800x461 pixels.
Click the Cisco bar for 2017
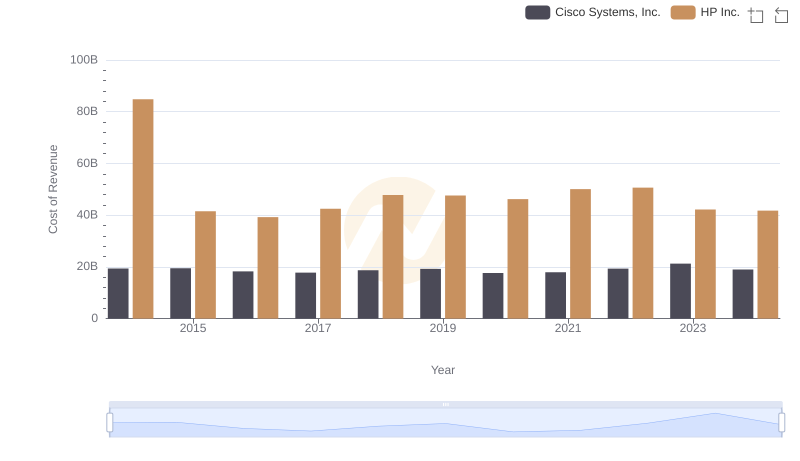[x=305, y=295]
